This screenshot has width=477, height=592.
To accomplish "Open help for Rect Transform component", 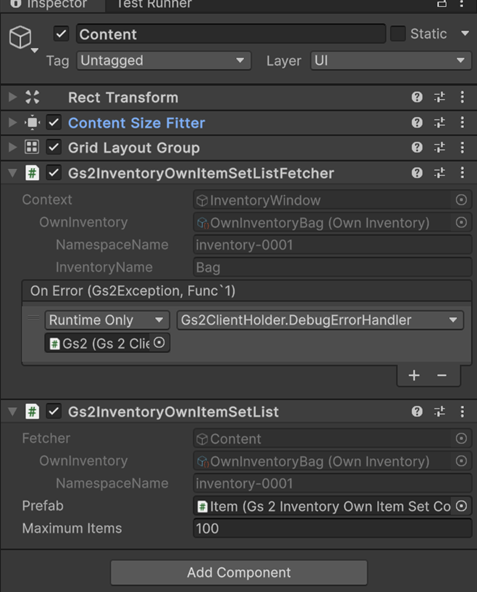I will [x=417, y=97].
